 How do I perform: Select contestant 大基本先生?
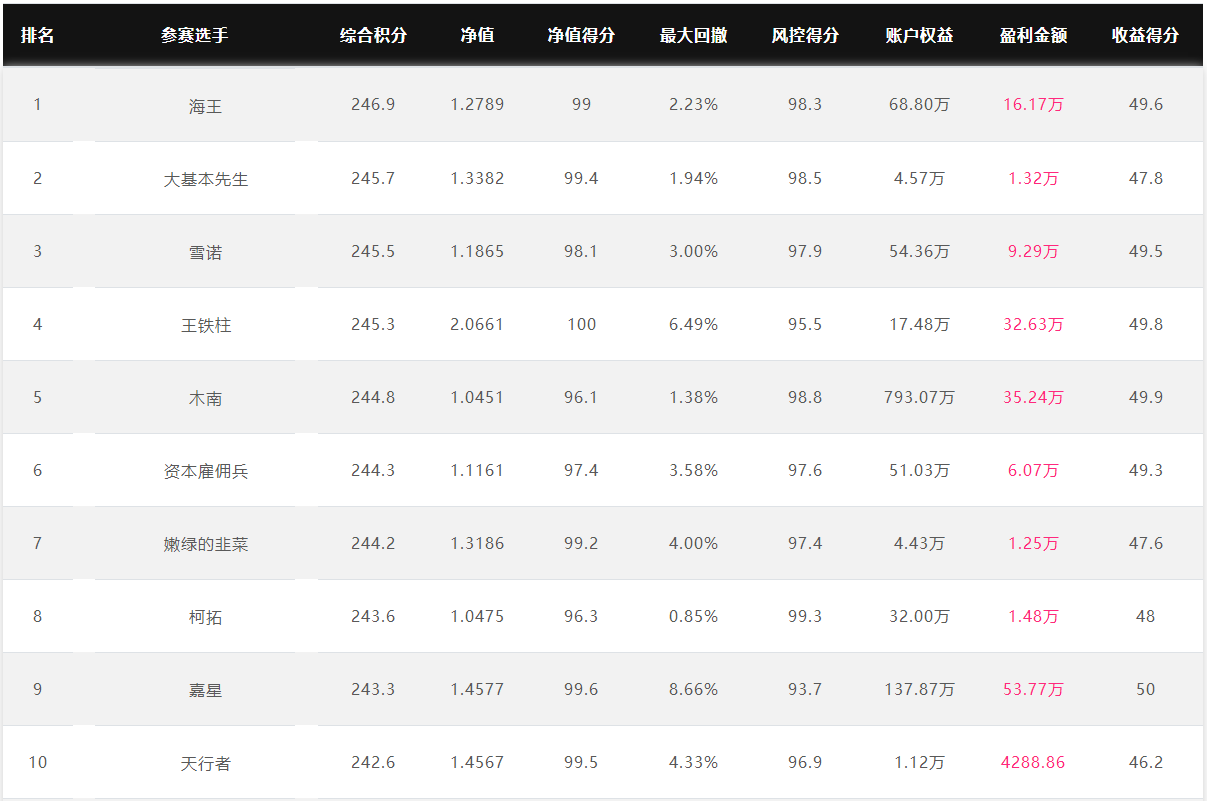(x=205, y=179)
